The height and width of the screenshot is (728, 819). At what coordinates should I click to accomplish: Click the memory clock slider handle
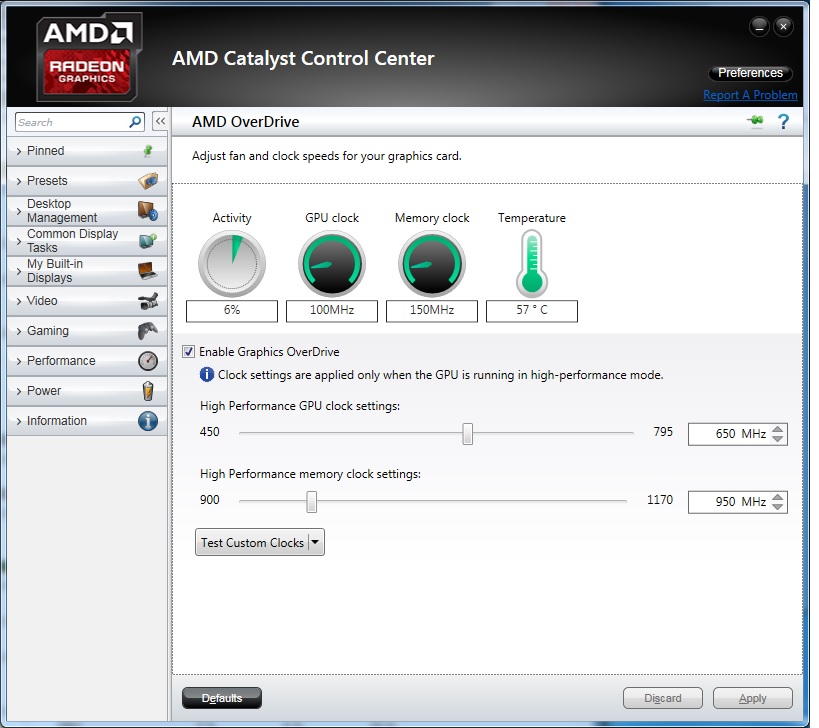311,501
